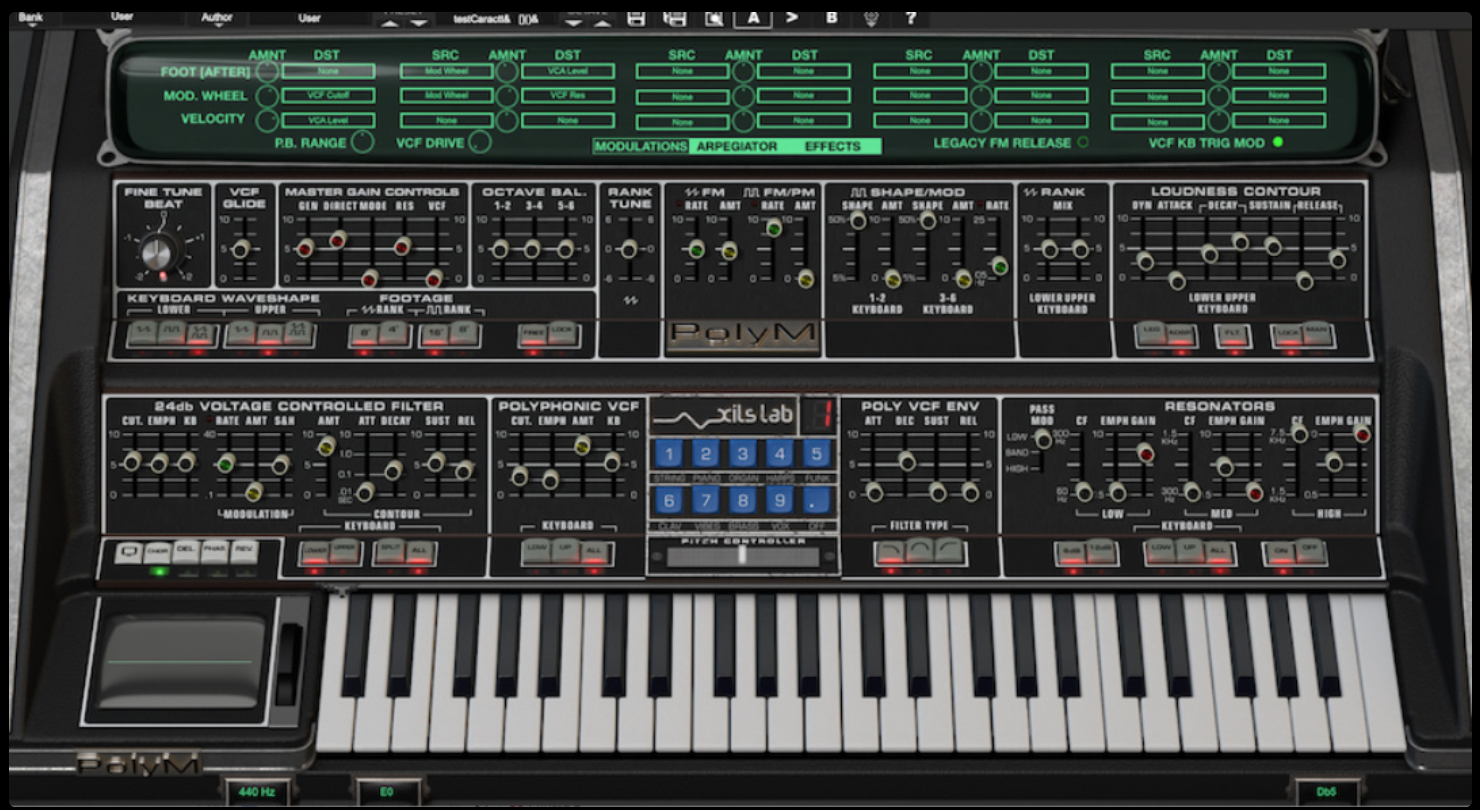The width and height of the screenshot is (1480, 810).
Task: Switch to the EFFECTS tab
Action: coord(832,146)
